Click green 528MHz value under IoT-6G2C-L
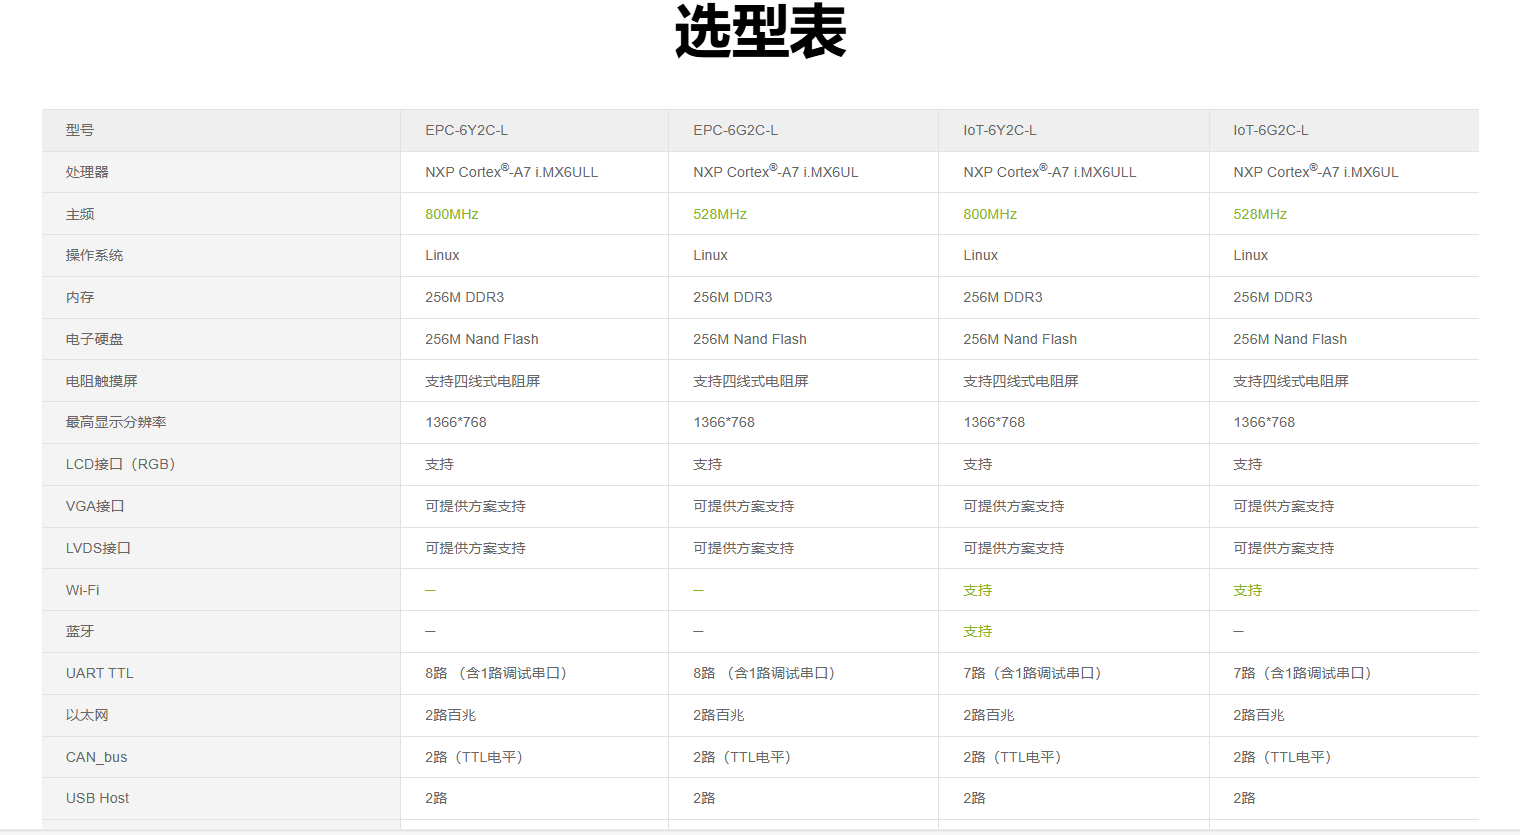 1260,214
